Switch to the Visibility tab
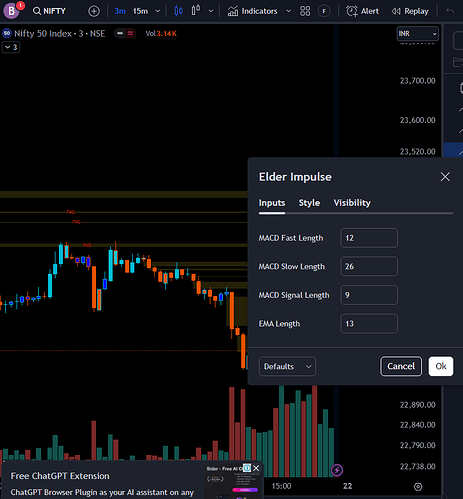Image resolution: width=463 pixels, height=499 pixels. coord(352,203)
